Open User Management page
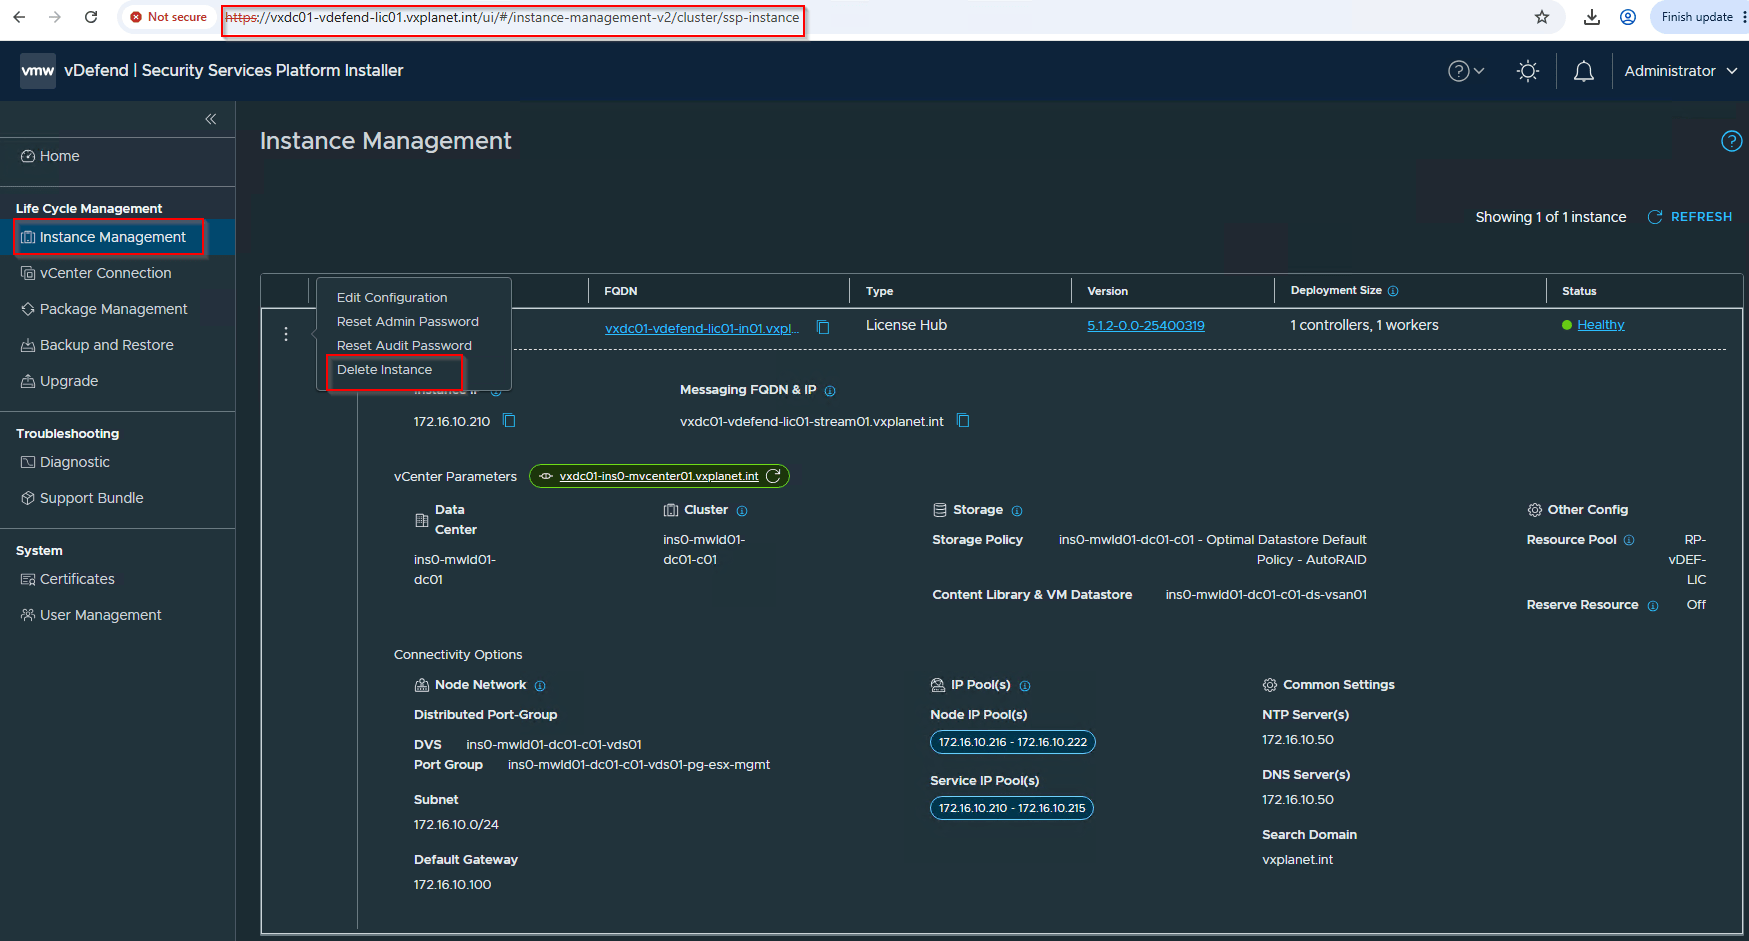This screenshot has width=1749, height=941. [x=91, y=615]
